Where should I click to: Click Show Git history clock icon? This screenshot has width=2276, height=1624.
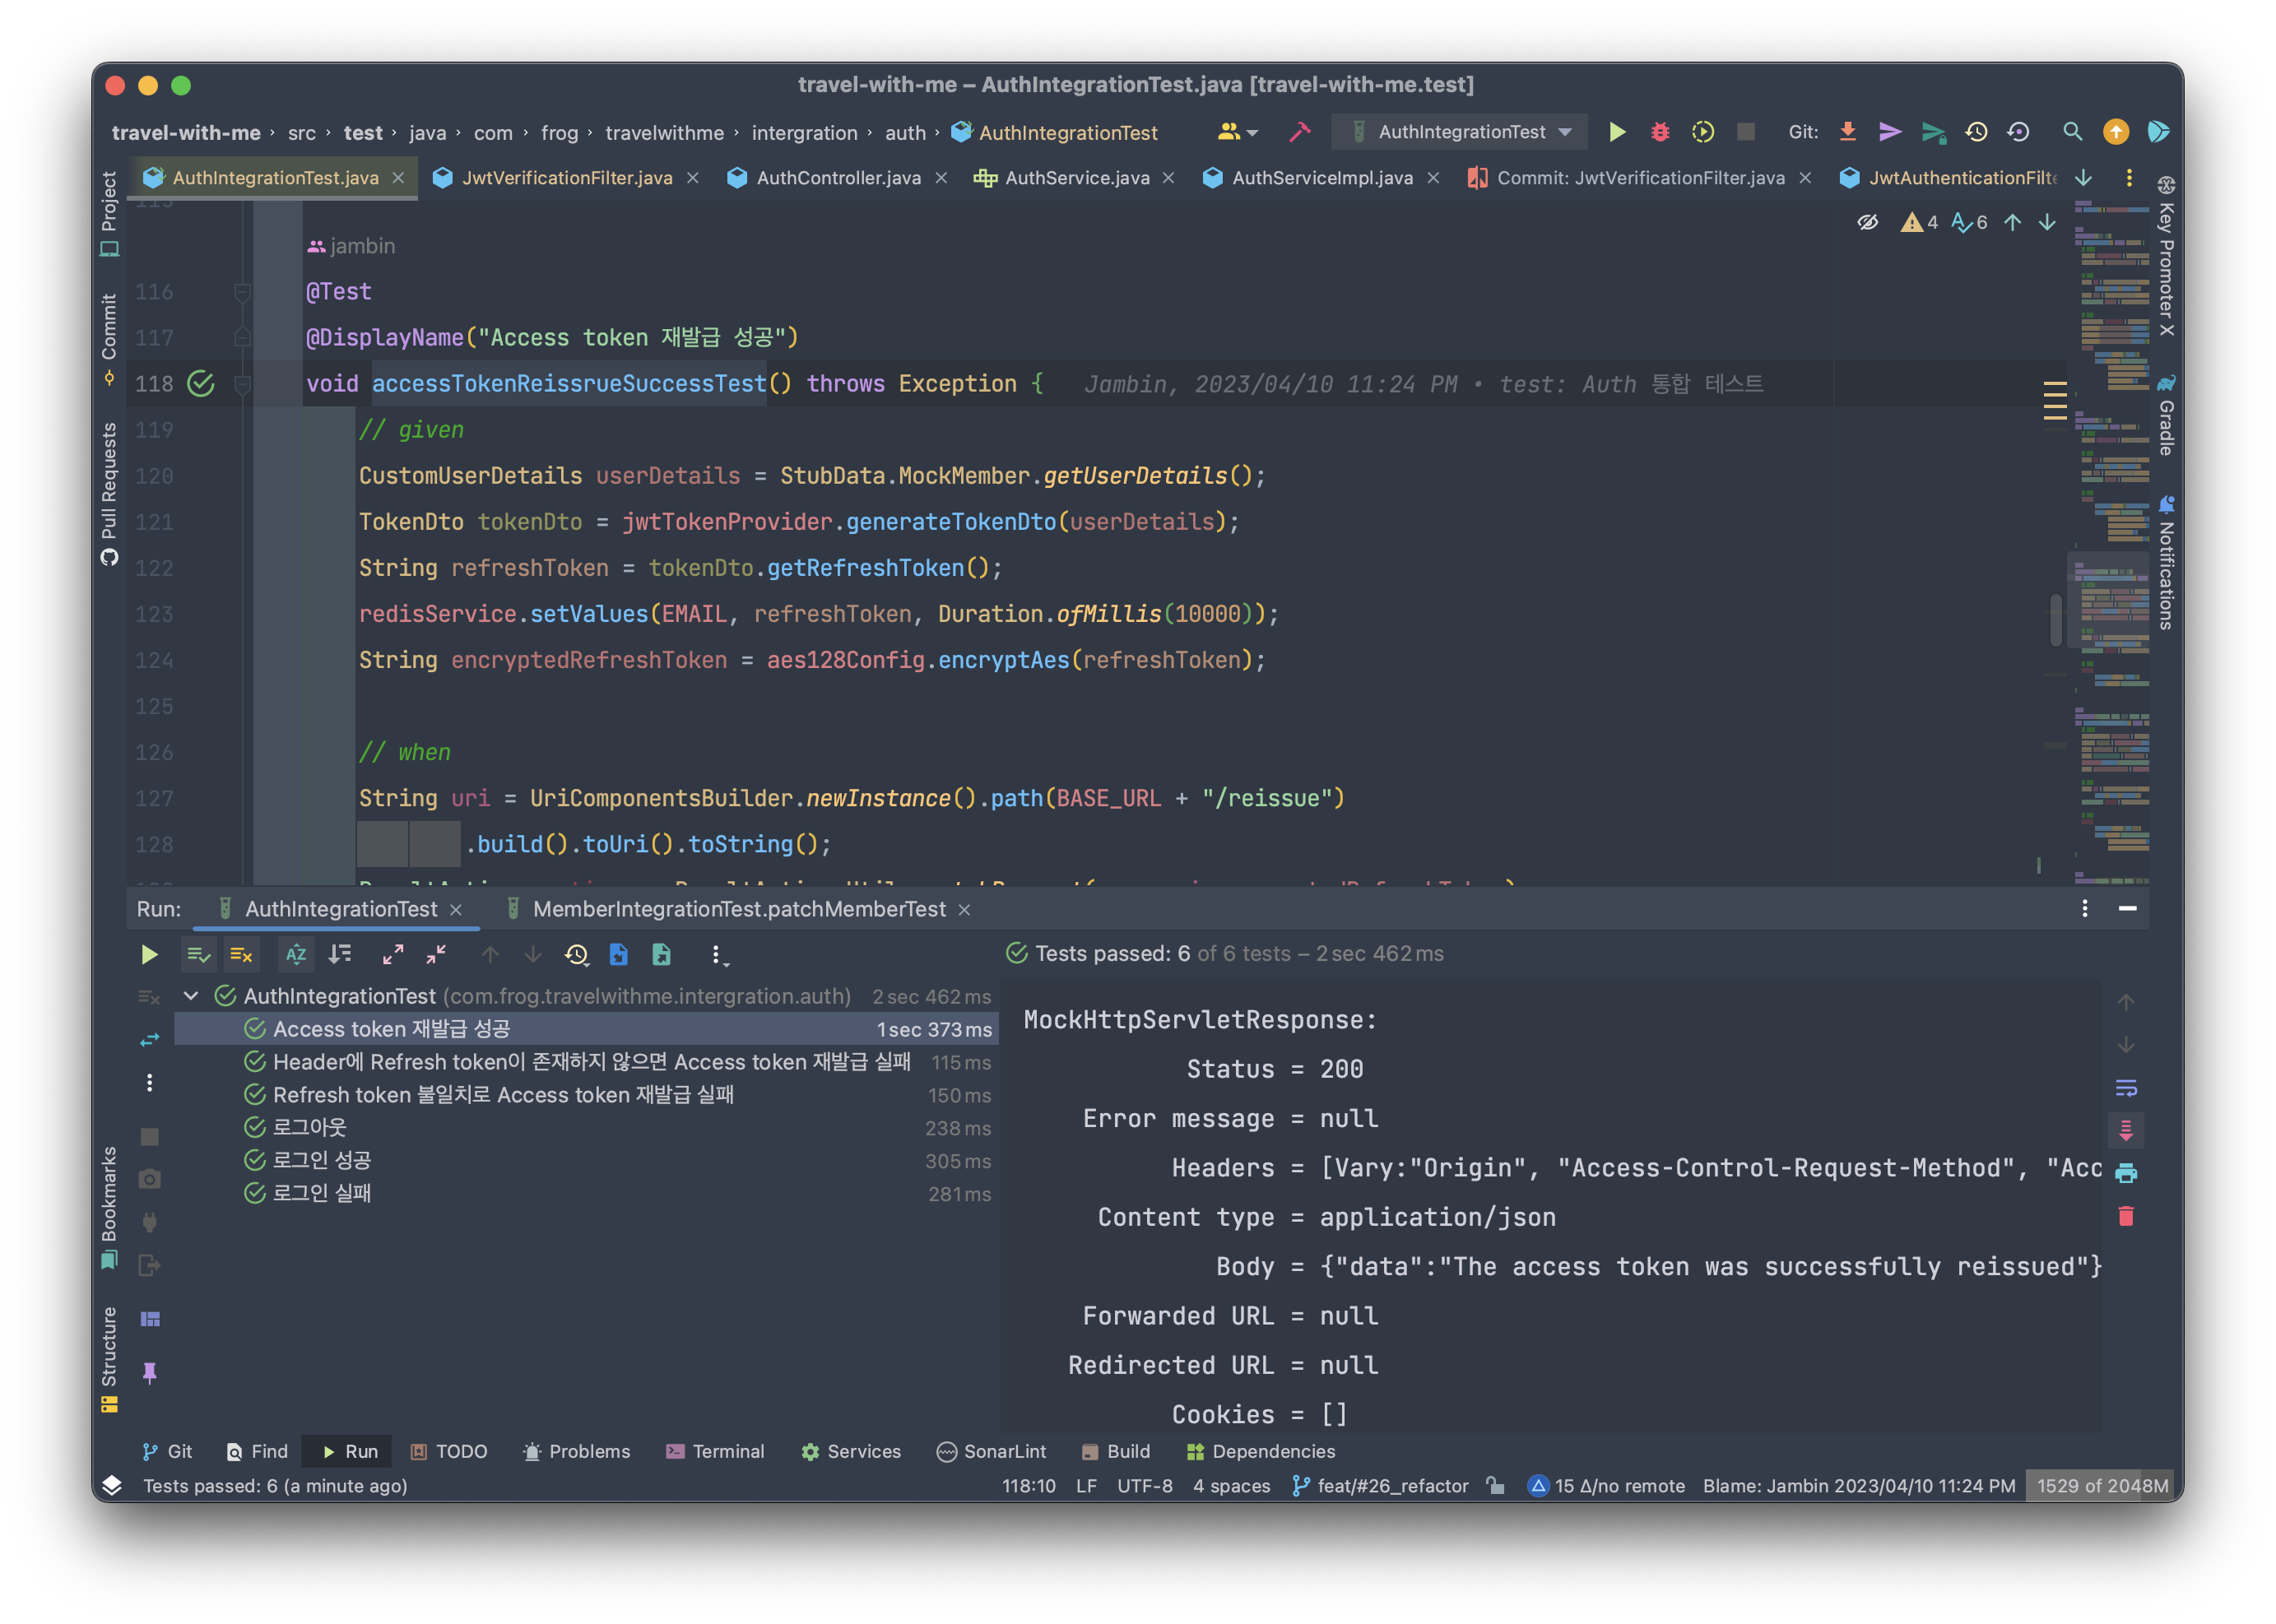(x=1976, y=132)
